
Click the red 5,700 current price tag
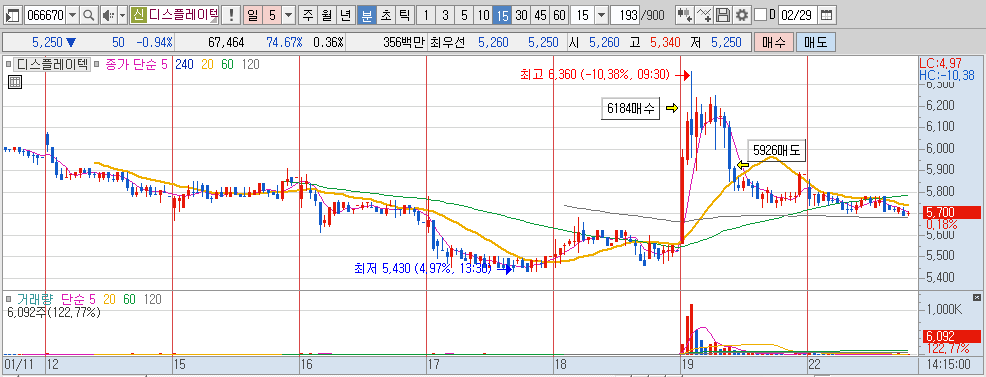[x=950, y=213]
